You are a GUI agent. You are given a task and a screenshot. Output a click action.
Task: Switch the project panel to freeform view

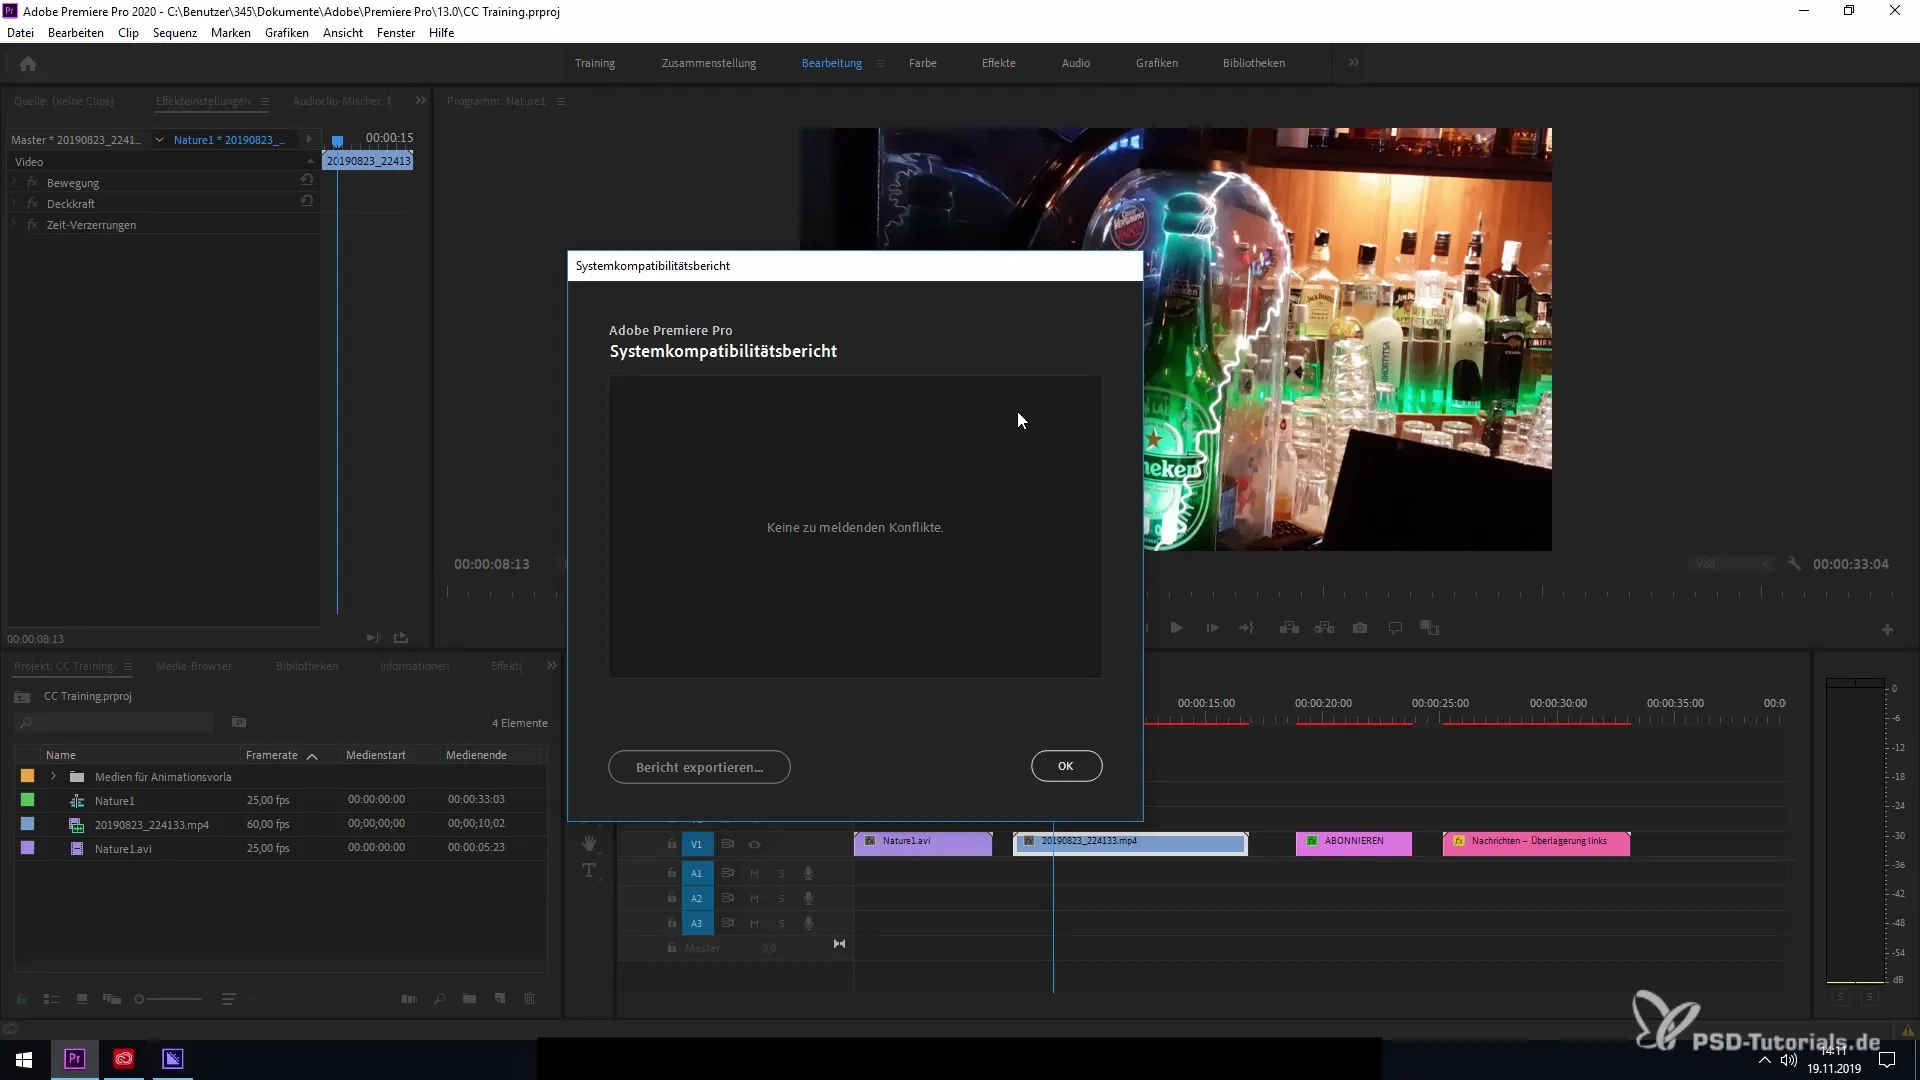tap(112, 999)
